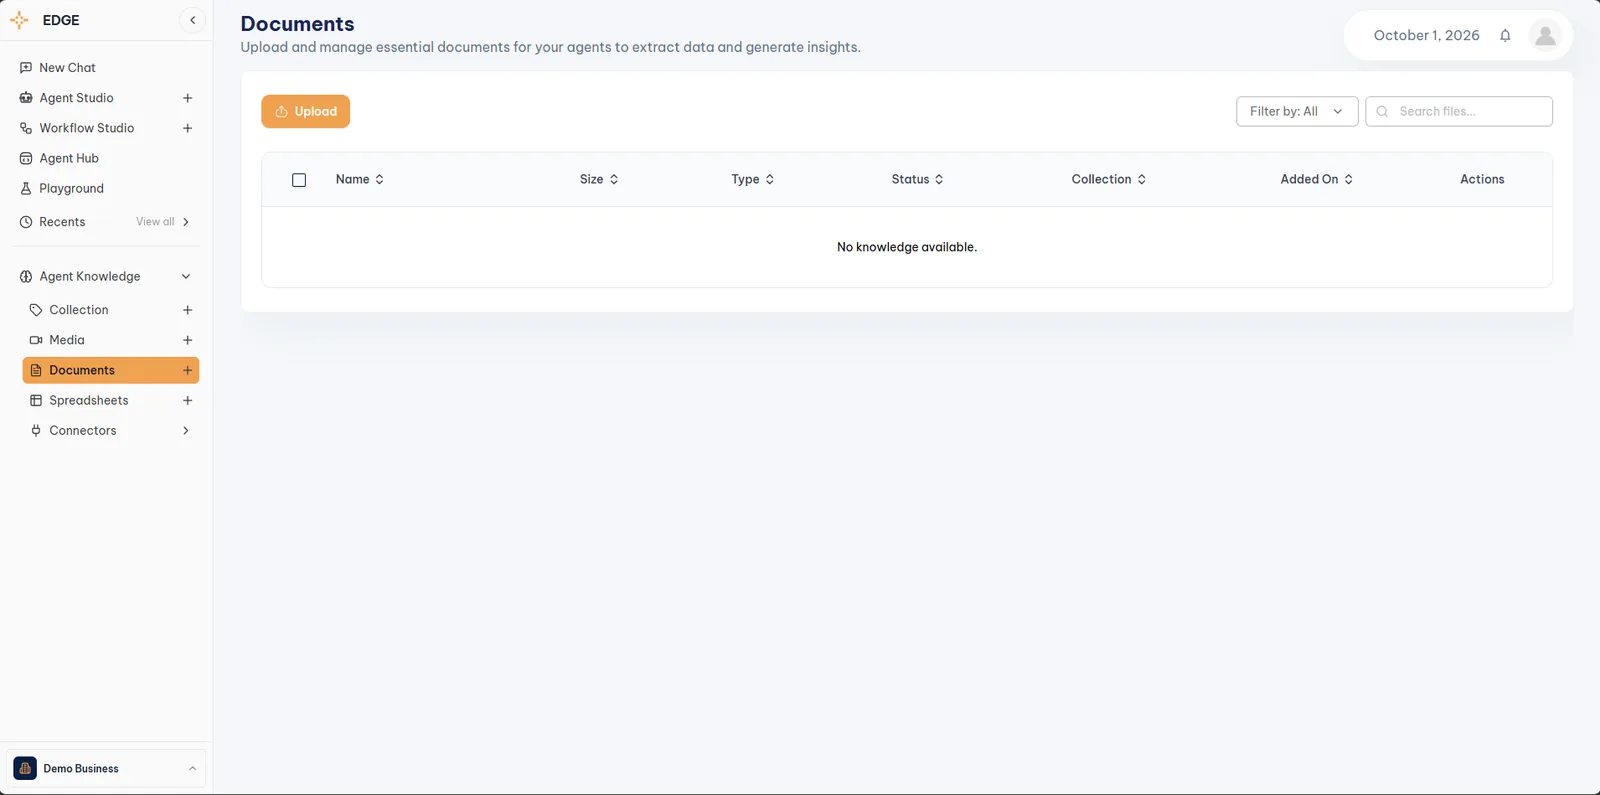Click the New Chat message icon
This screenshot has width=1600, height=795.
pos(26,68)
